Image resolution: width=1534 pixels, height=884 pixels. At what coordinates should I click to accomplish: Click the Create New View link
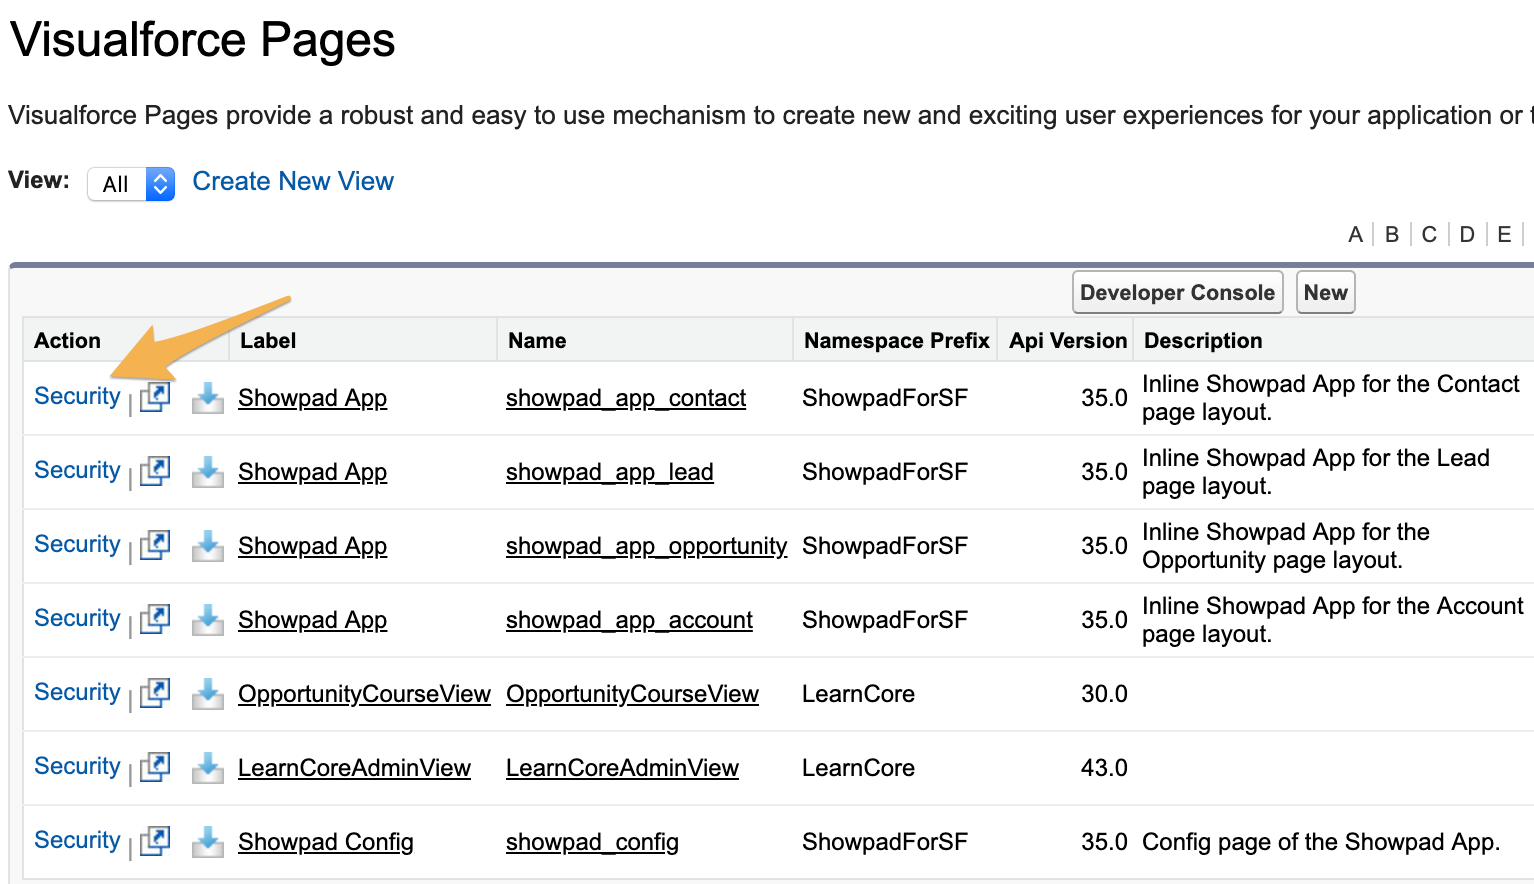tap(293, 181)
